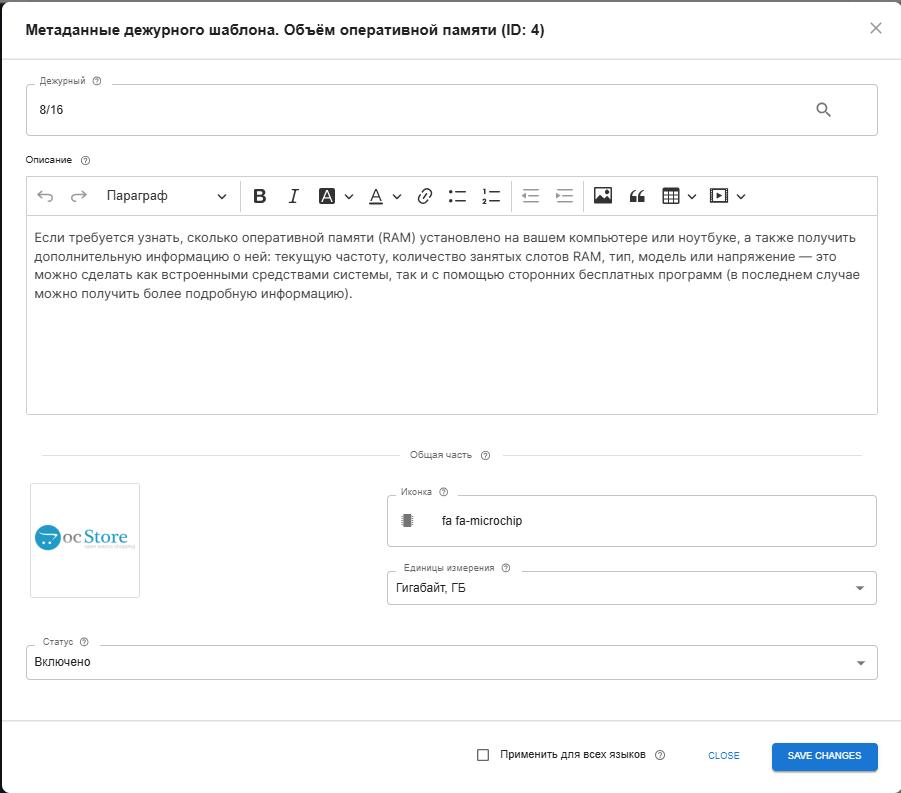
Task: Click the search icon in the Дежурный field
Action: point(824,110)
